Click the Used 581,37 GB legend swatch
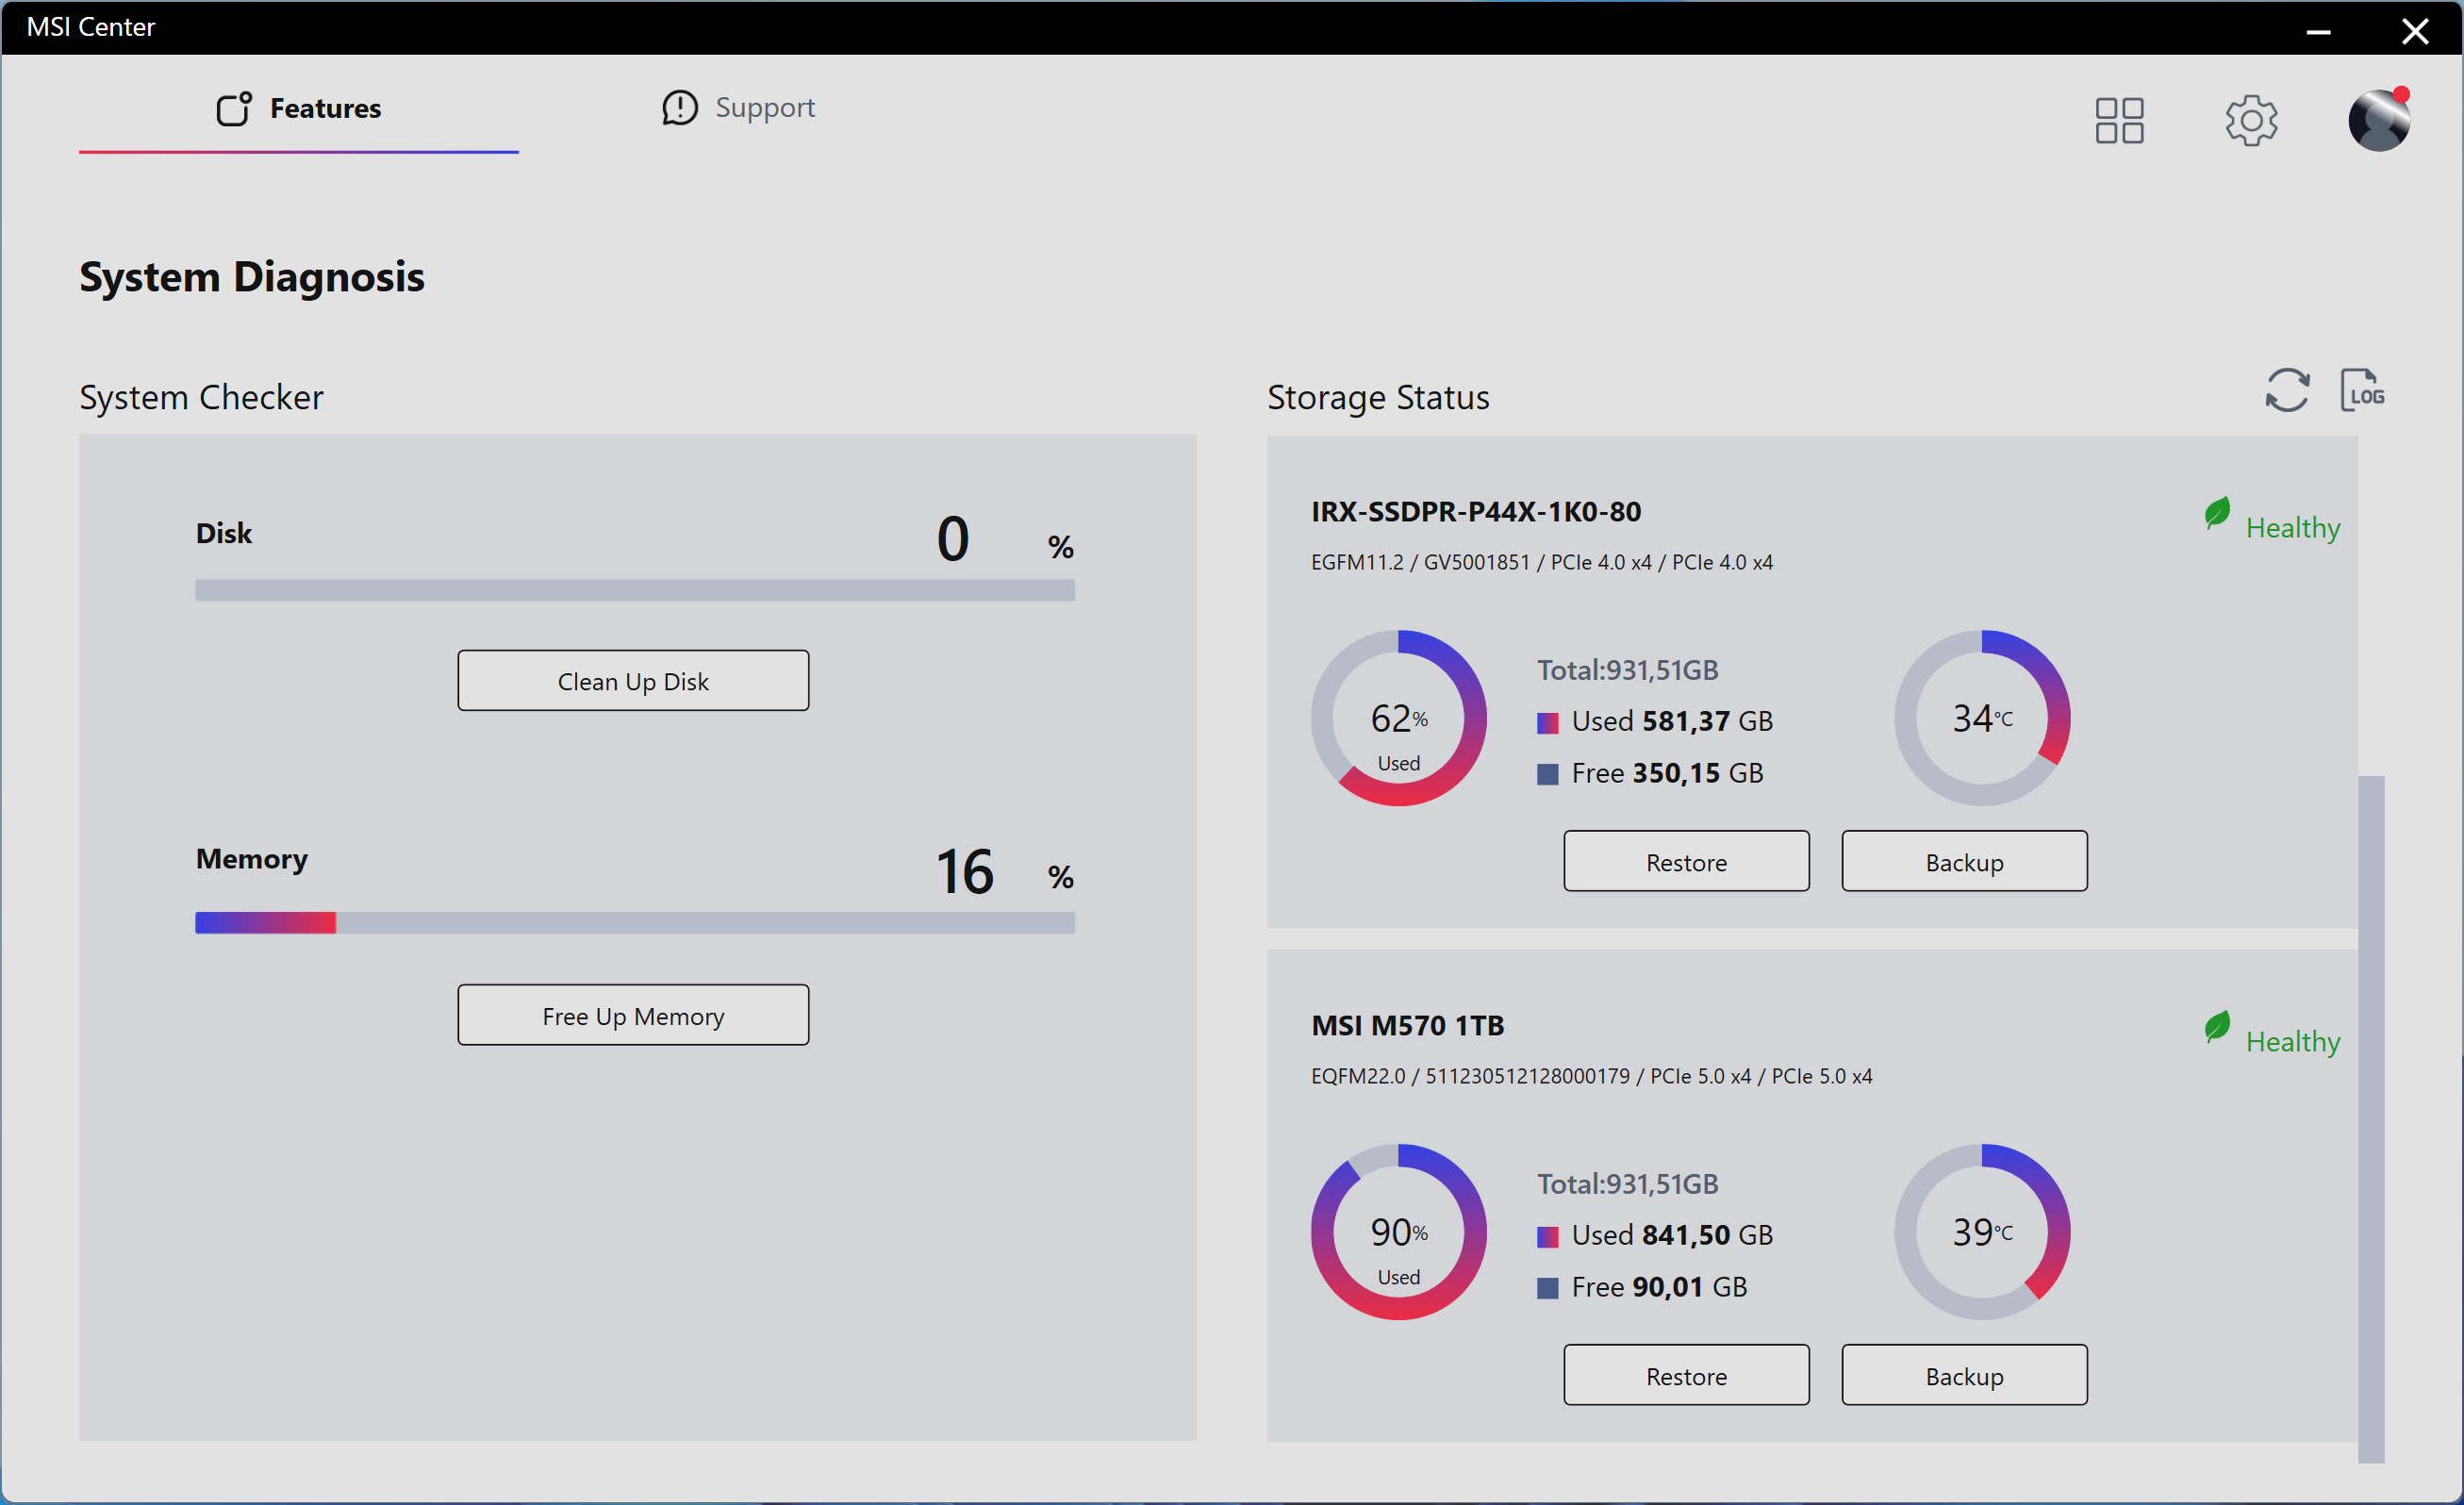2464x1505 pixels. click(x=1547, y=723)
